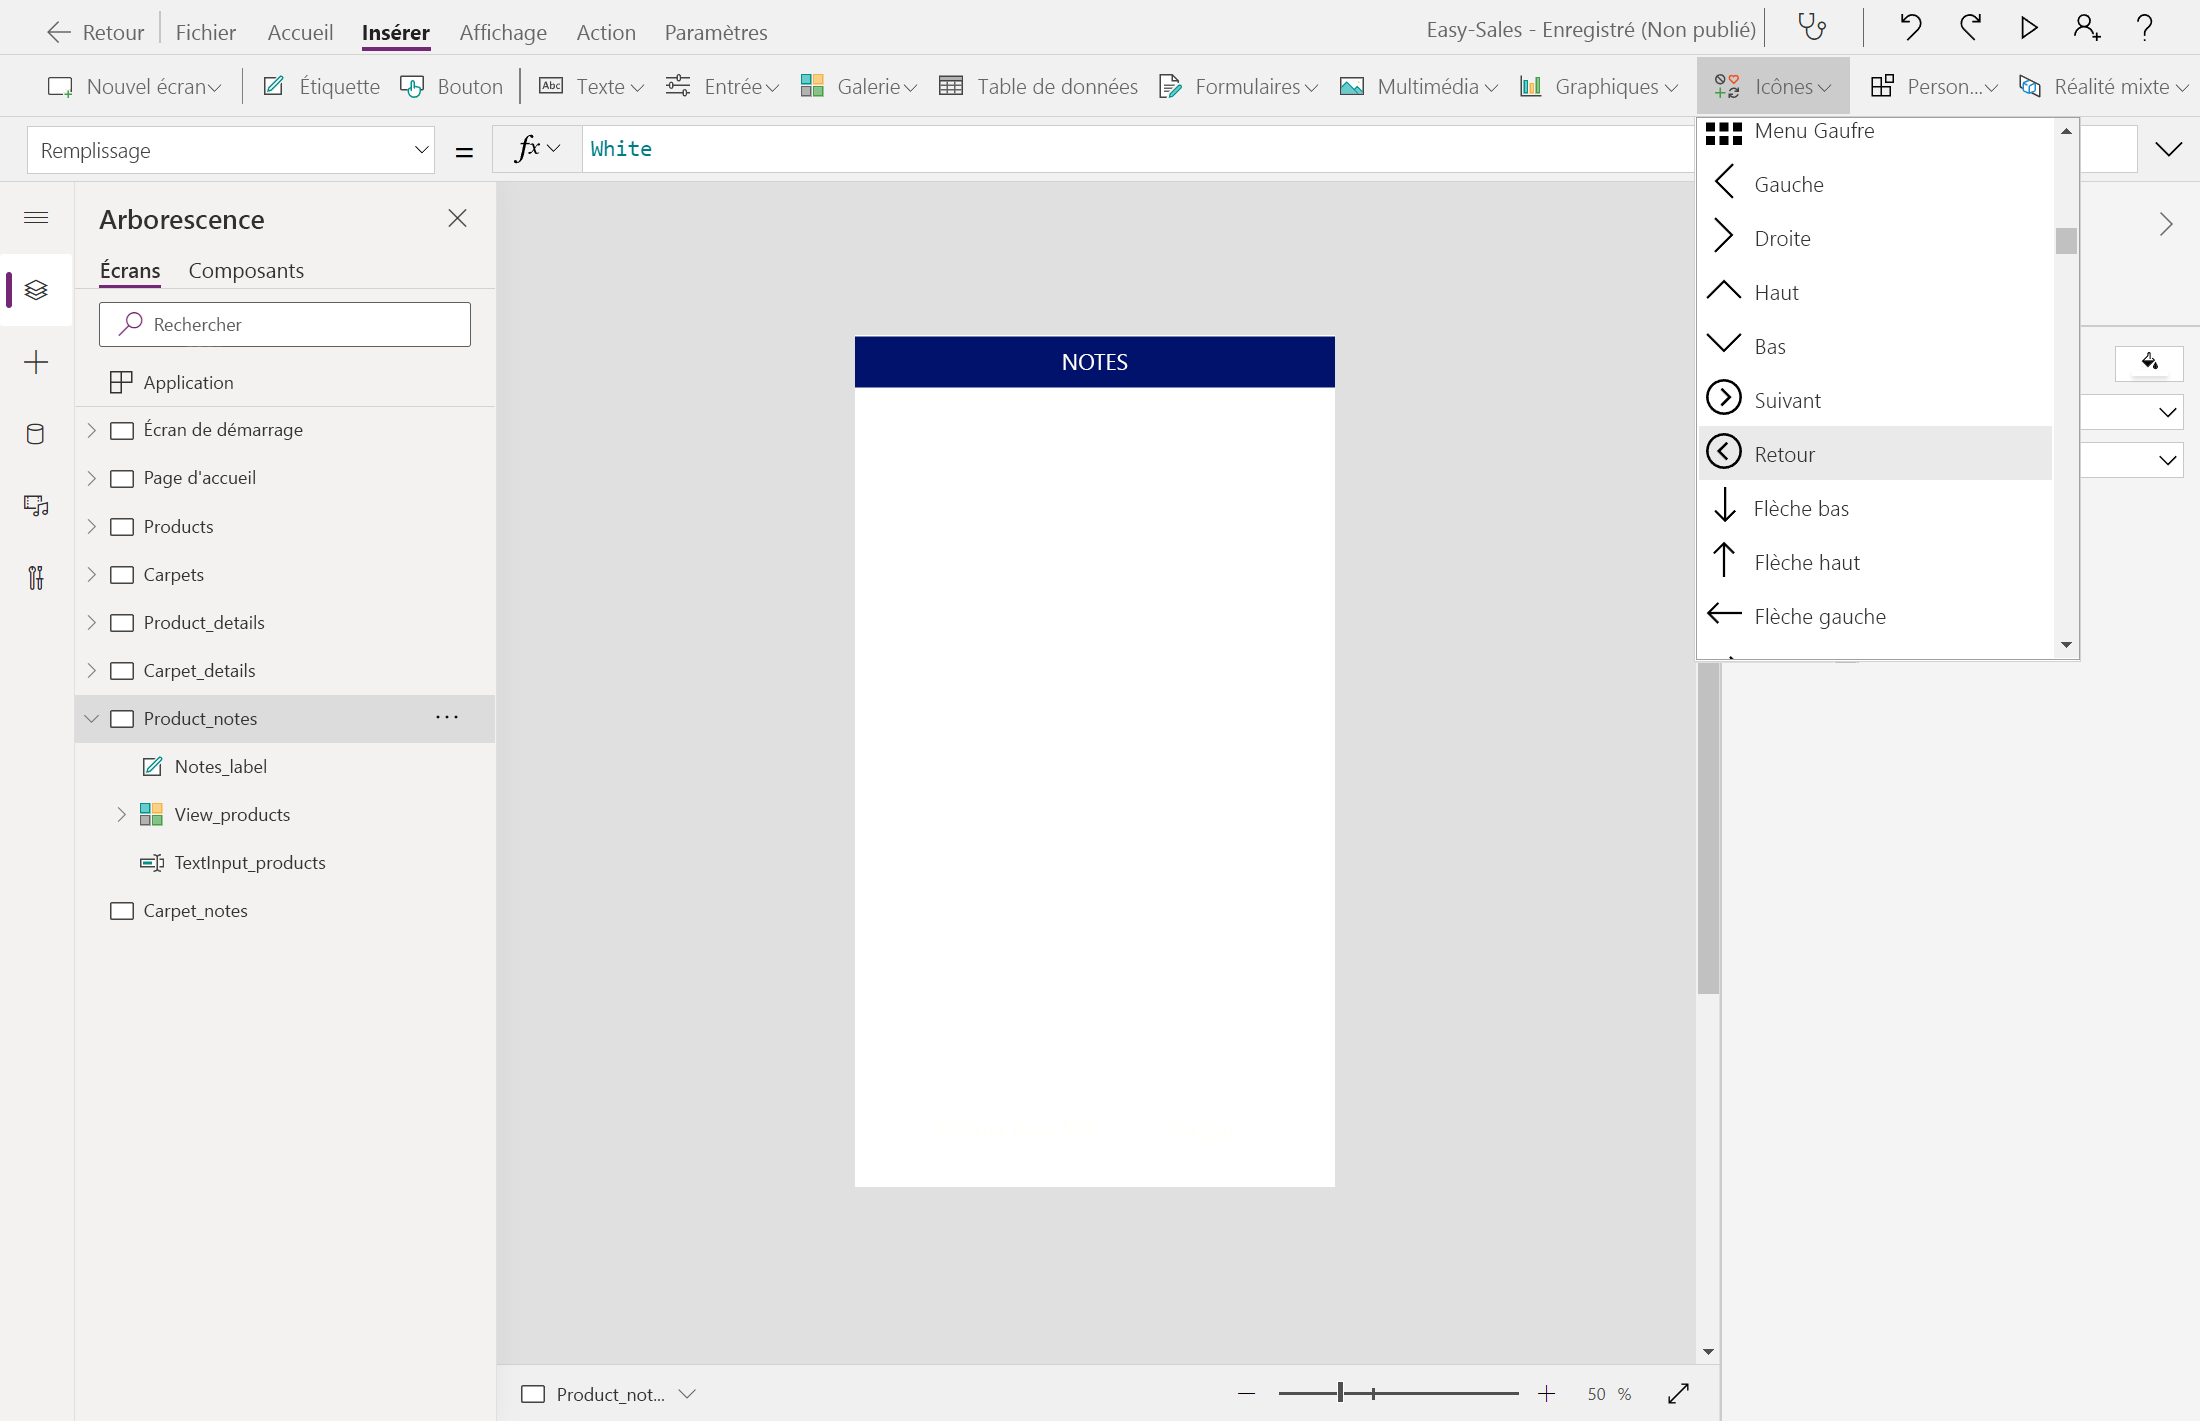
Task: Click the Rechercher search field
Action: pyautogui.click(x=285, y=324)
